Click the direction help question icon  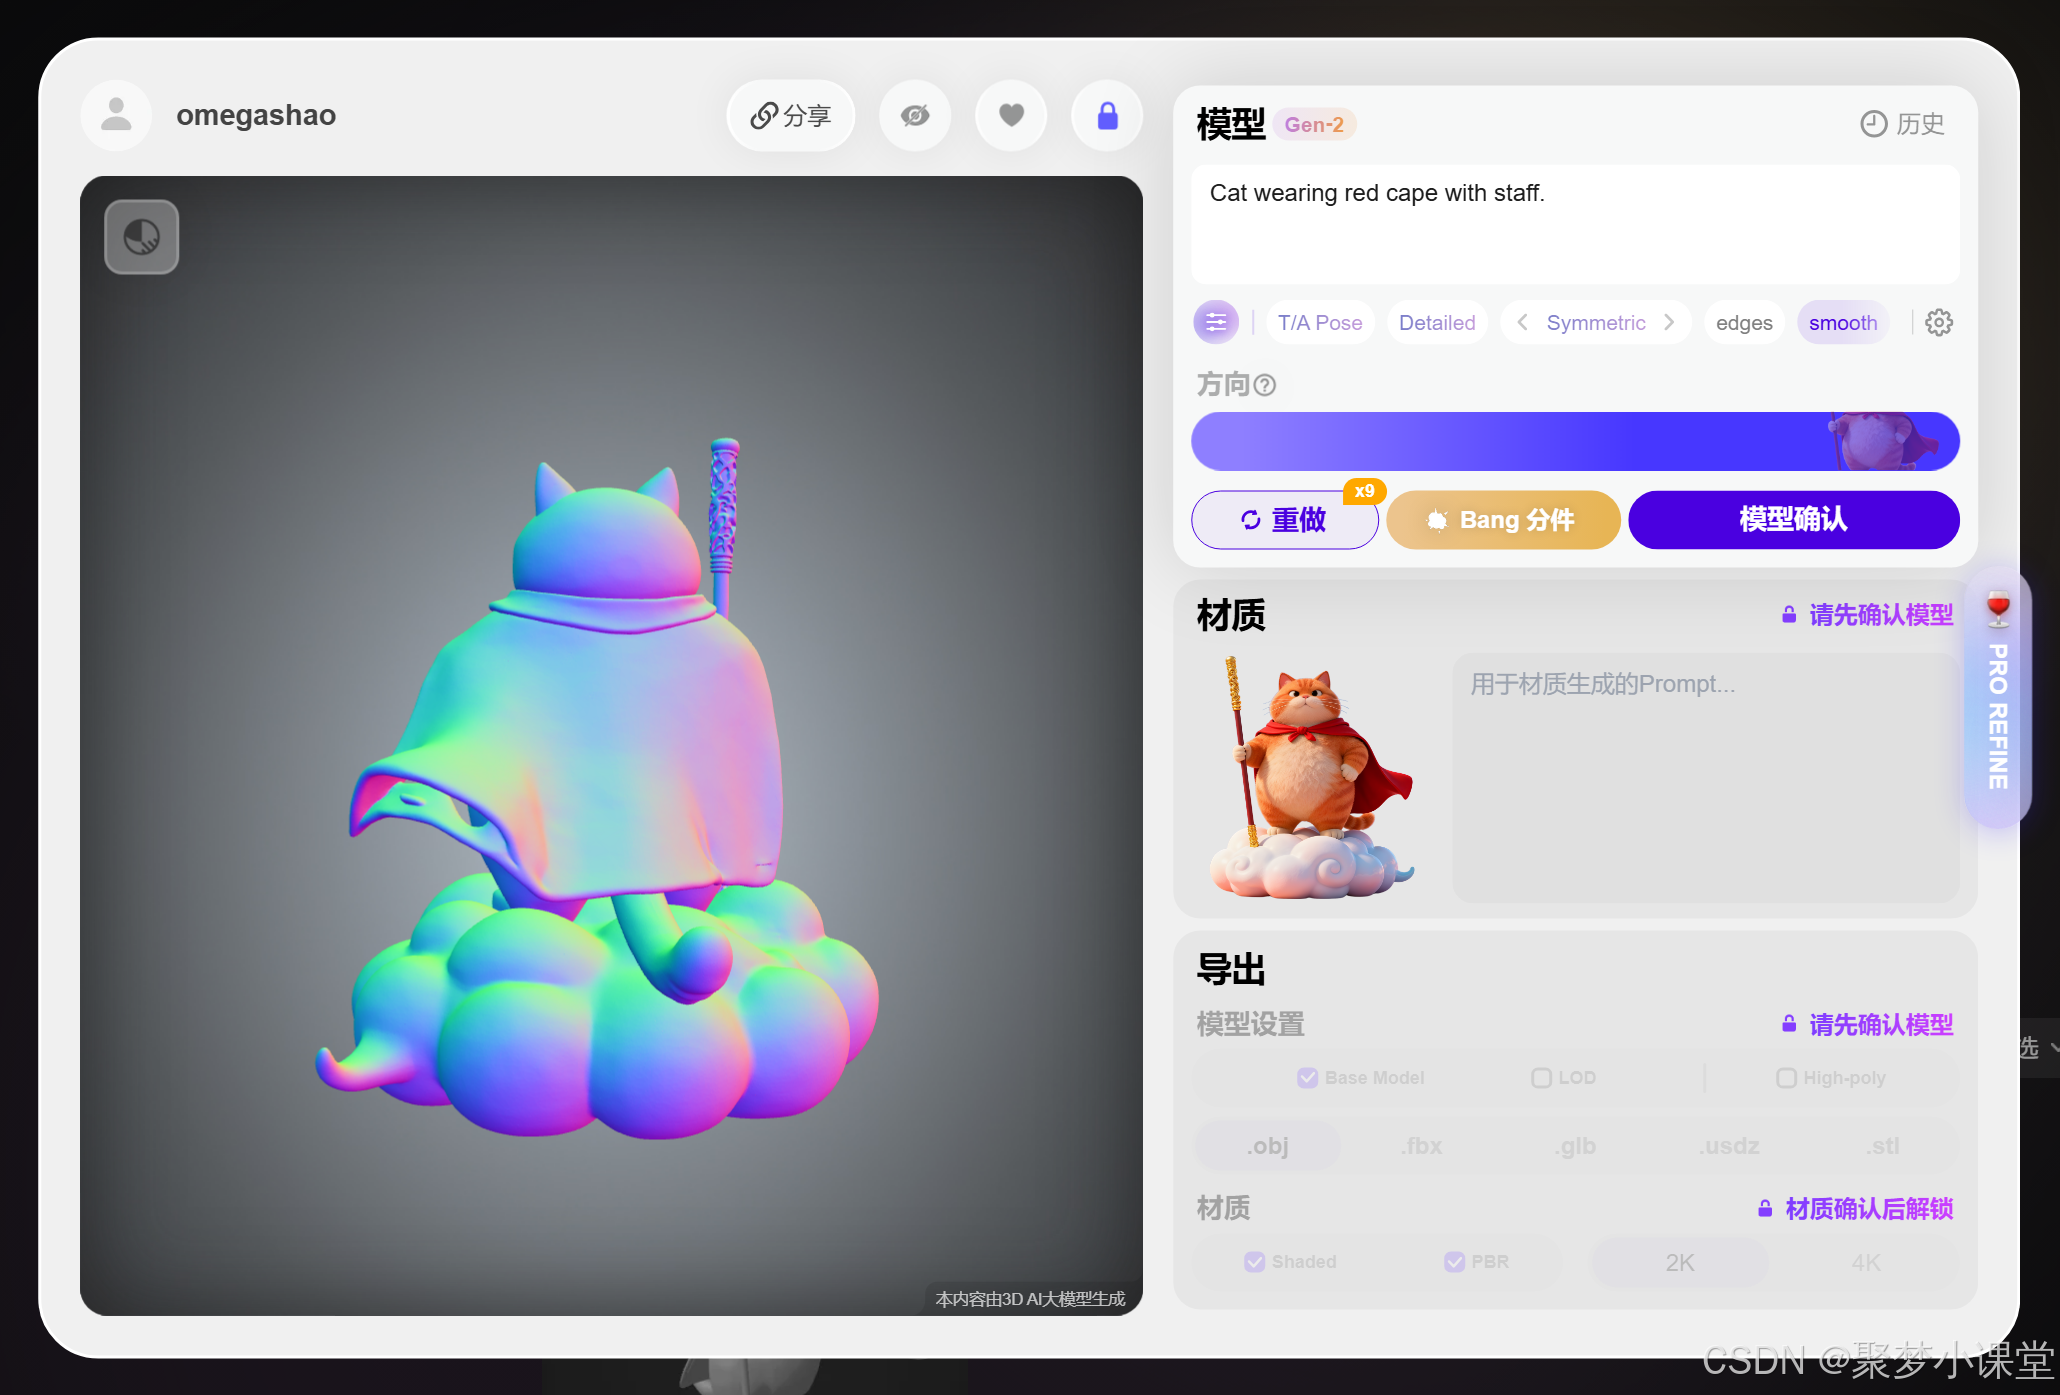coord(1265,385)
